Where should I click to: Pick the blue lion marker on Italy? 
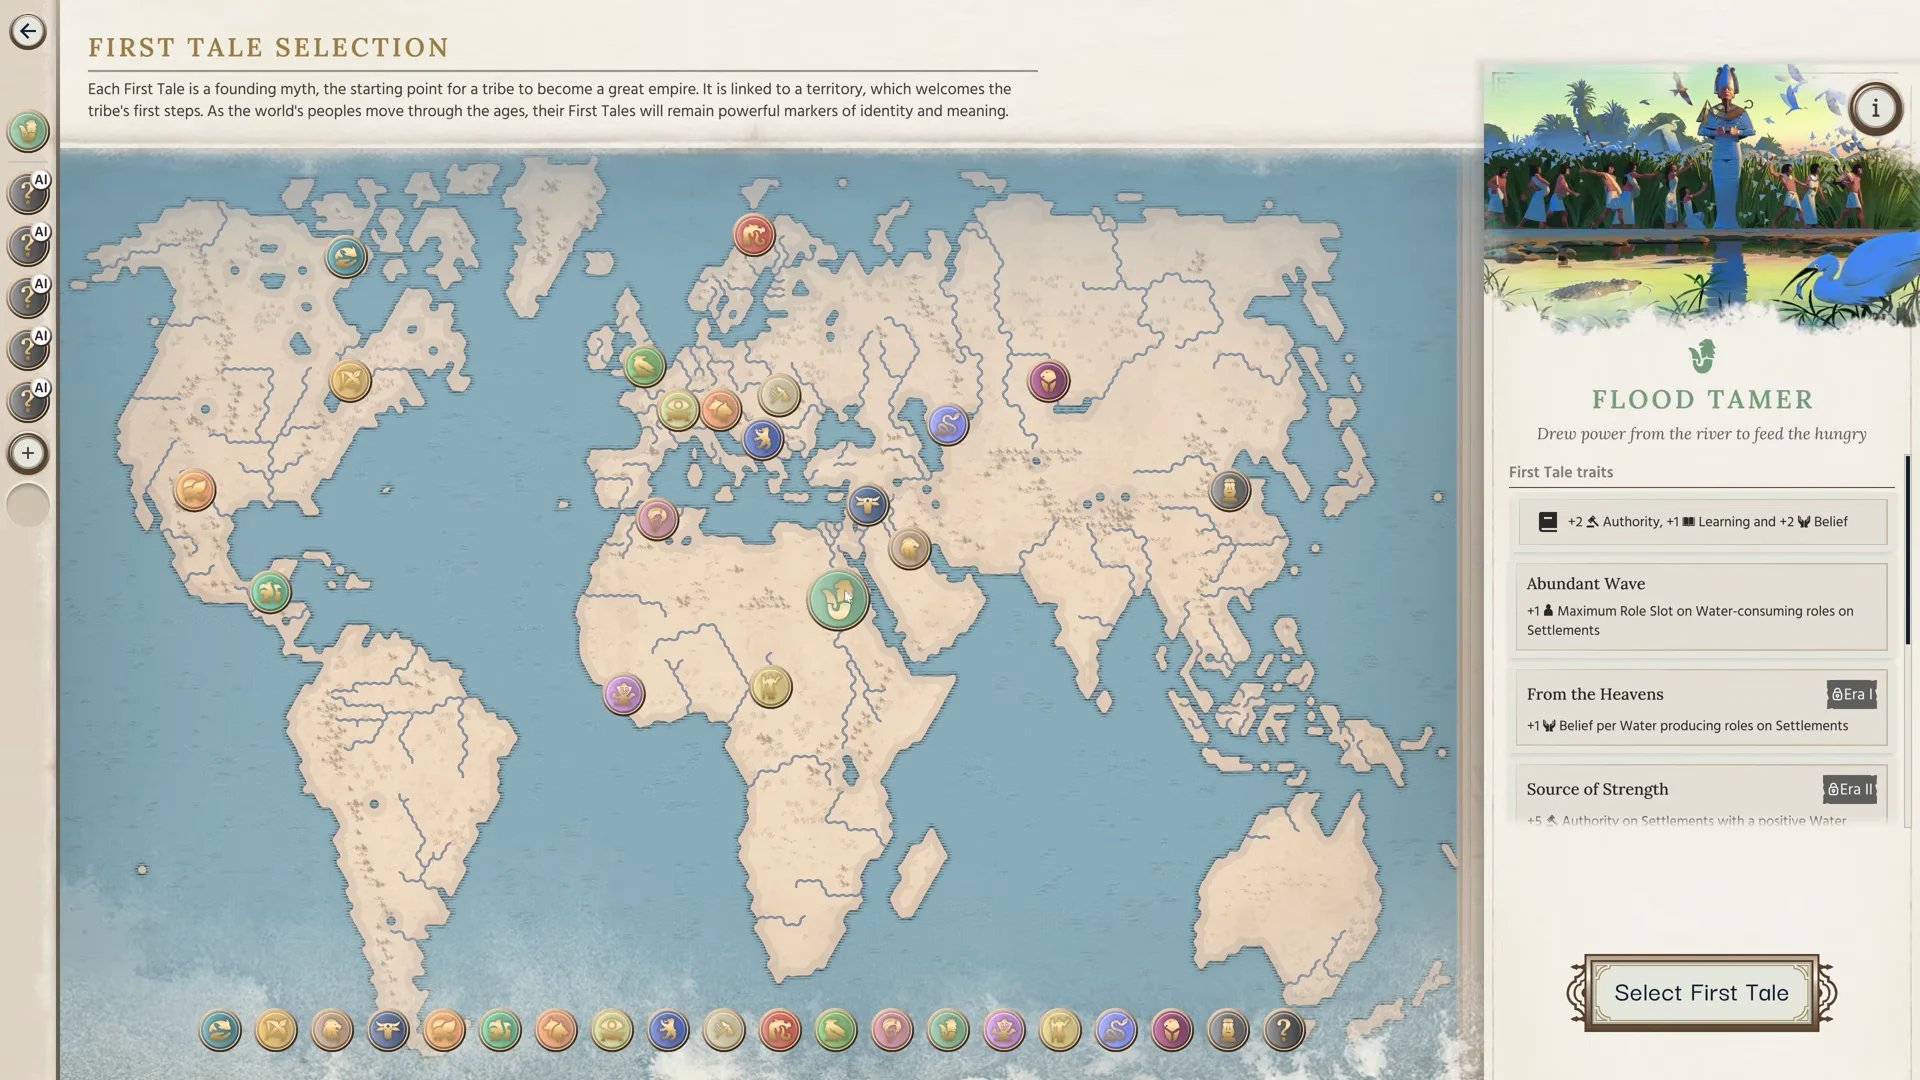point(762,438)
